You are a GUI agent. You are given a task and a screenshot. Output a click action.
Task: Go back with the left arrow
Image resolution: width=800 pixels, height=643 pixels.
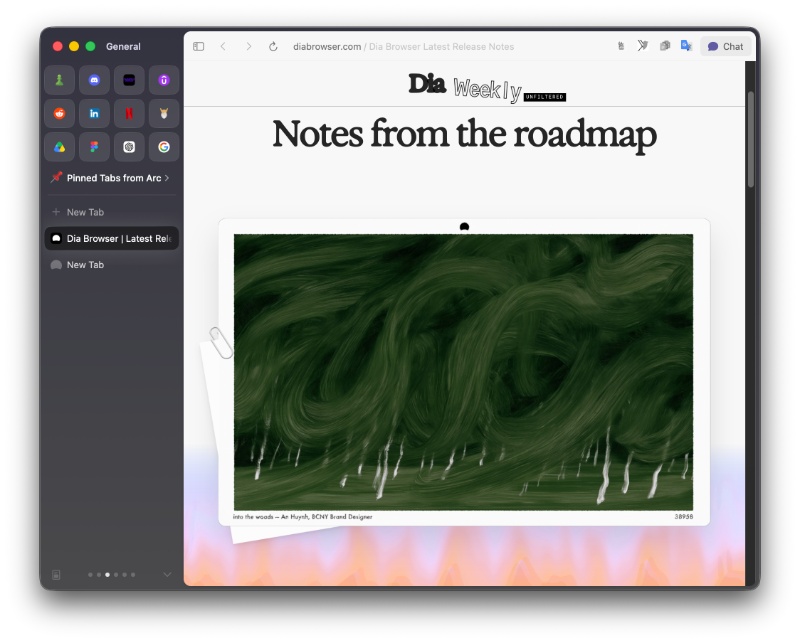coord(223,46)
